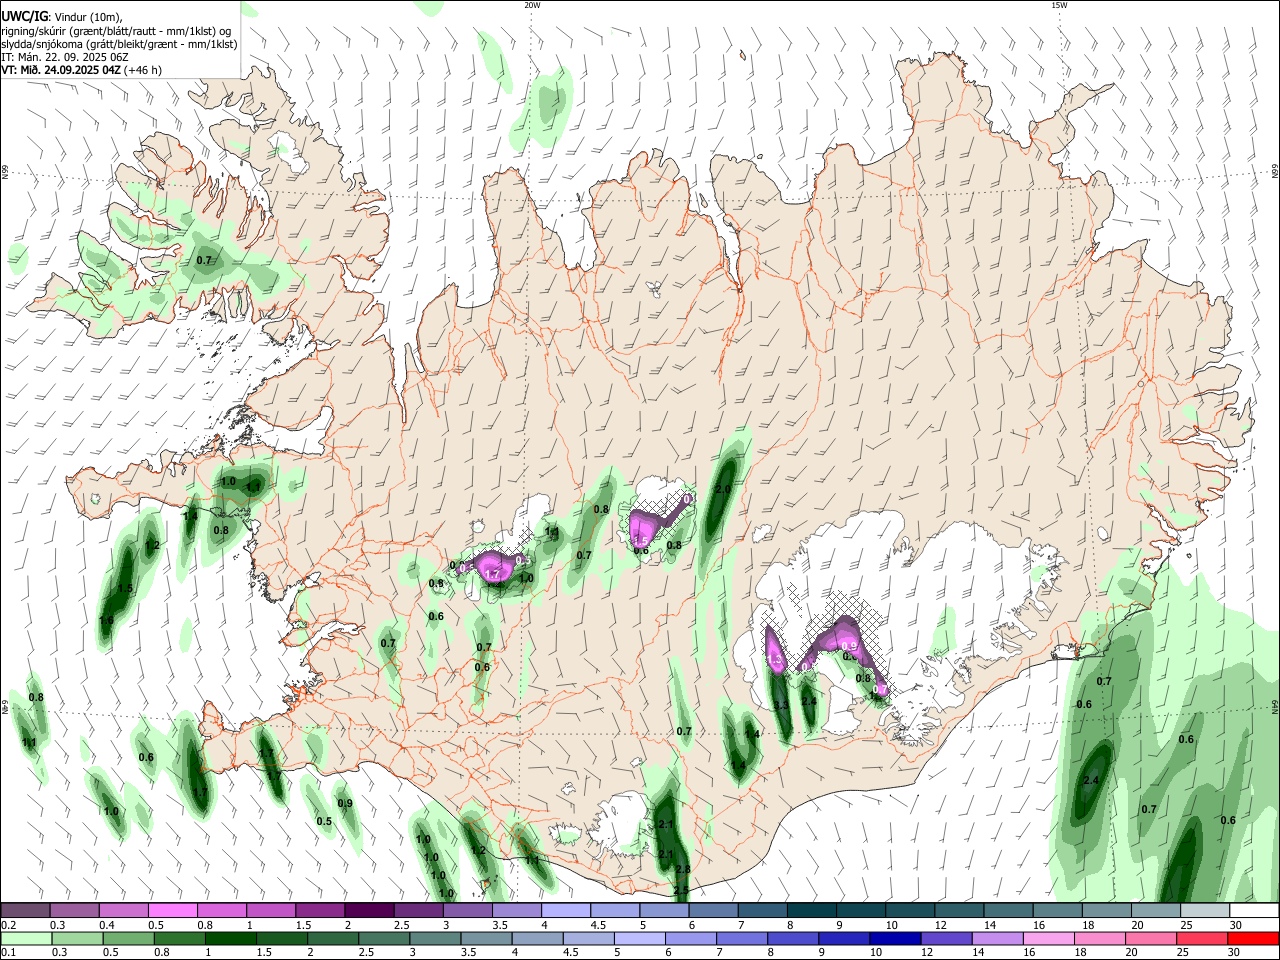Click the (+46 h) forecast offset text
Viewport: 1280px width, 960px height.
(x=143, y=70)
